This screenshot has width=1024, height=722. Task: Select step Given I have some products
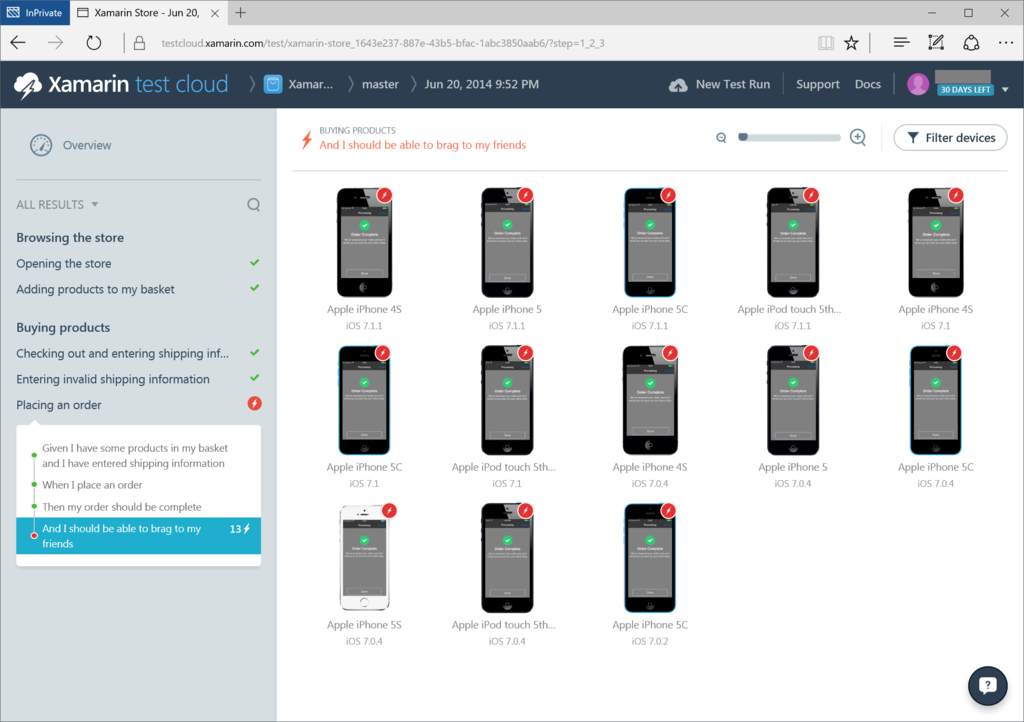click(135, 456)
